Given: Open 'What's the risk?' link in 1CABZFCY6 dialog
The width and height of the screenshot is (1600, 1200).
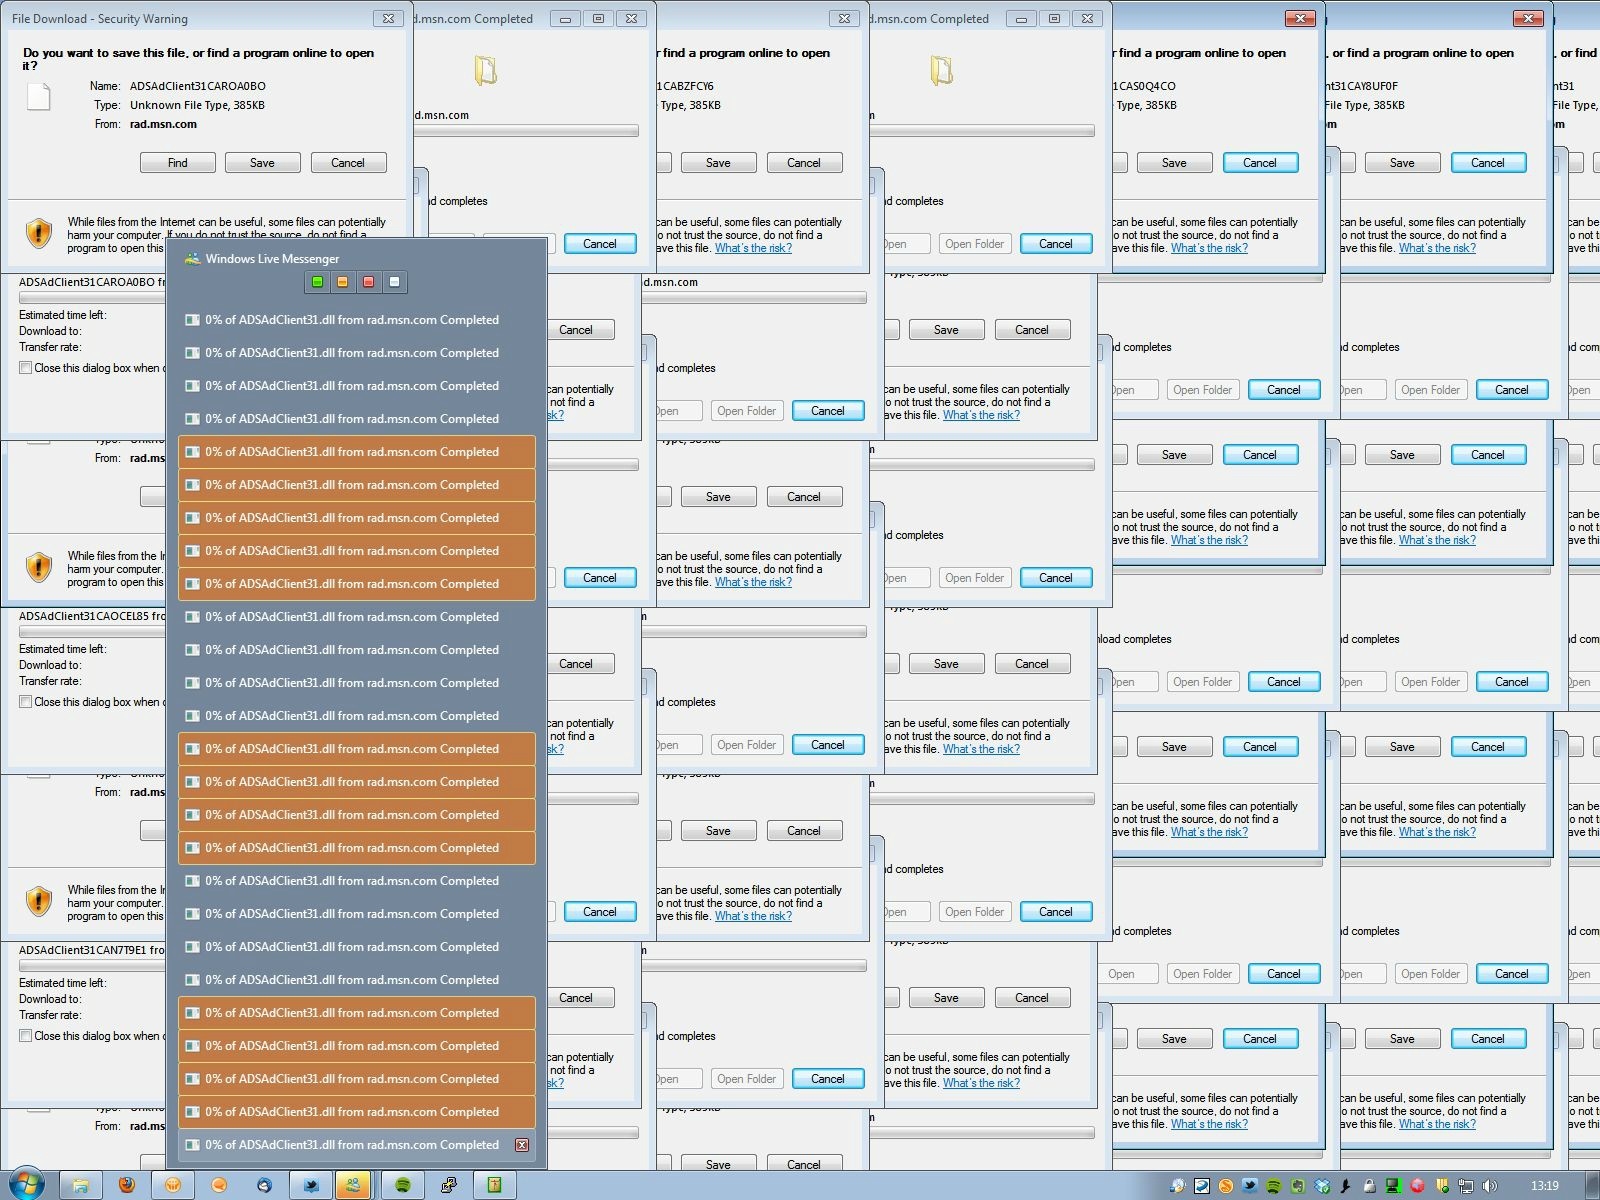Looking at the screenshot, I should 753,248.
